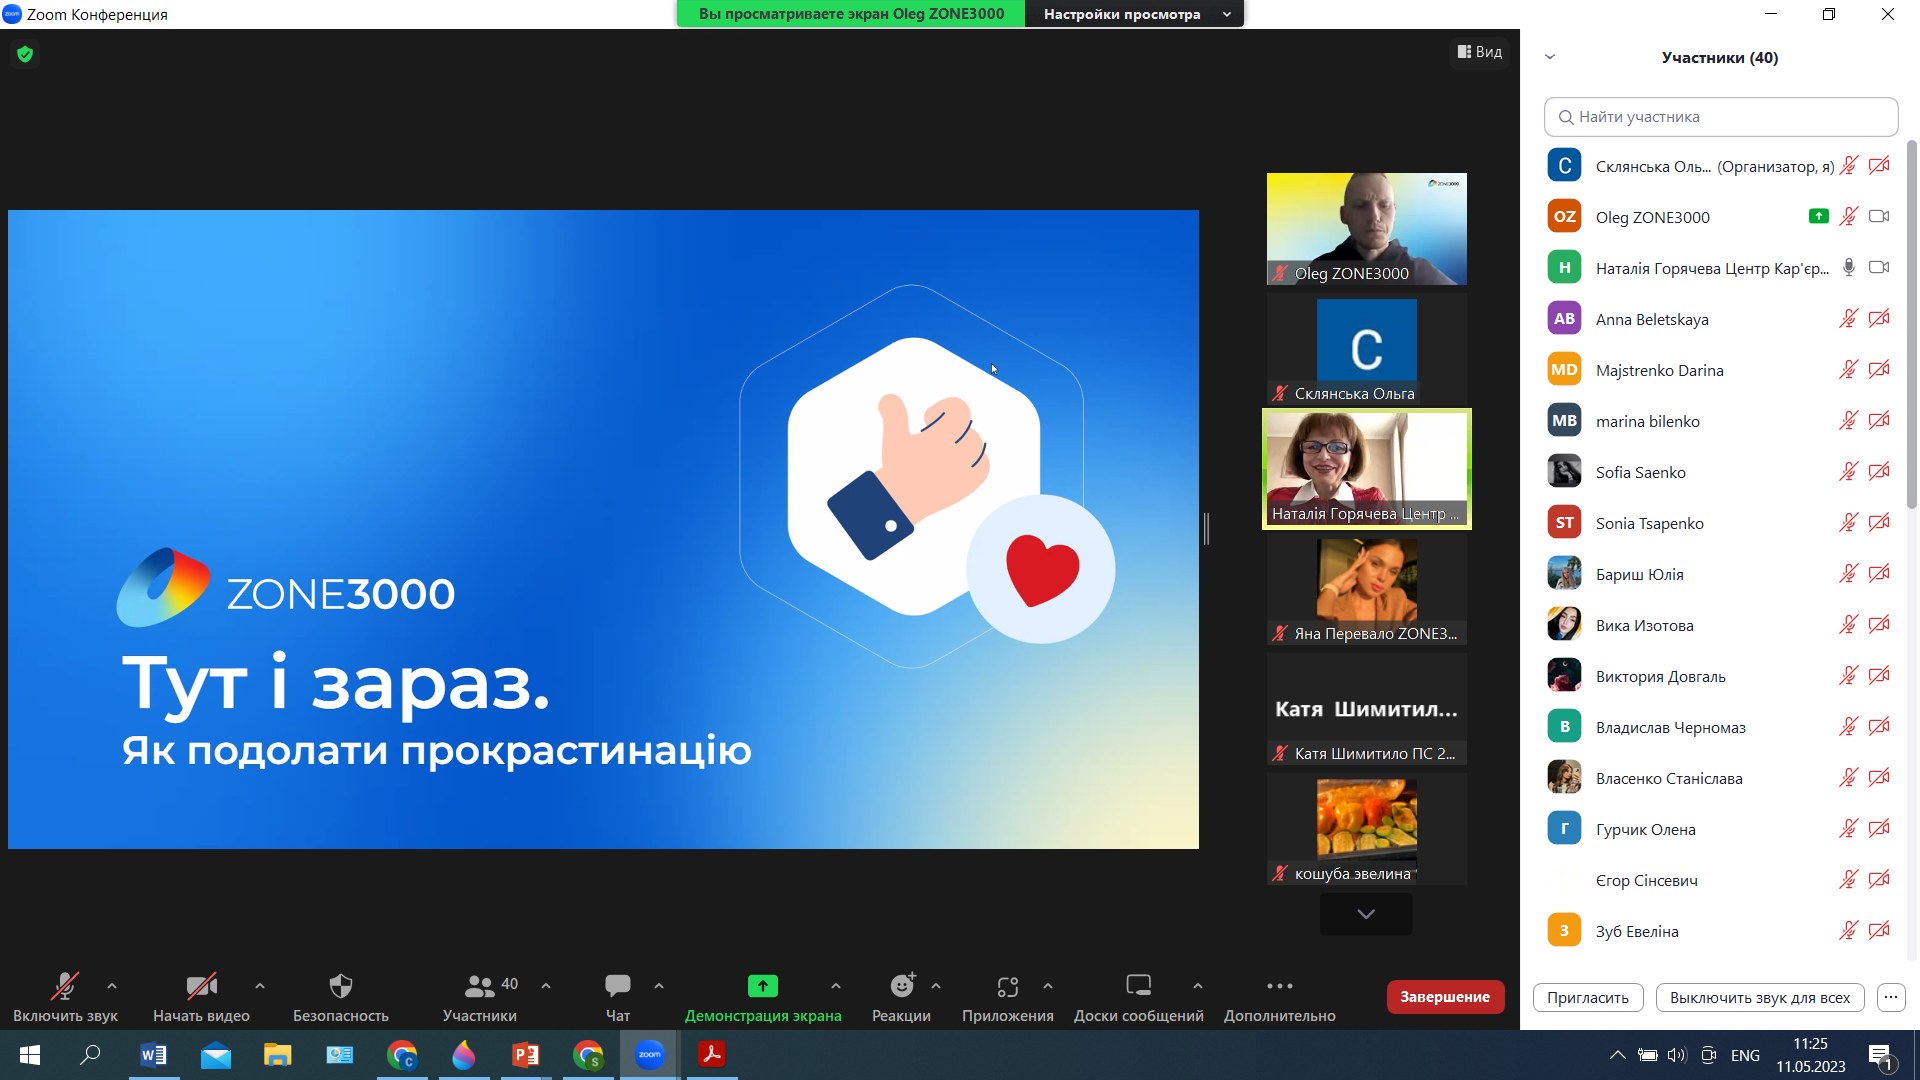Select Яна Перевало video thumbnail
Image resolution: width=1920 pixels, height=1080 pixels.
coord(1366,591)
